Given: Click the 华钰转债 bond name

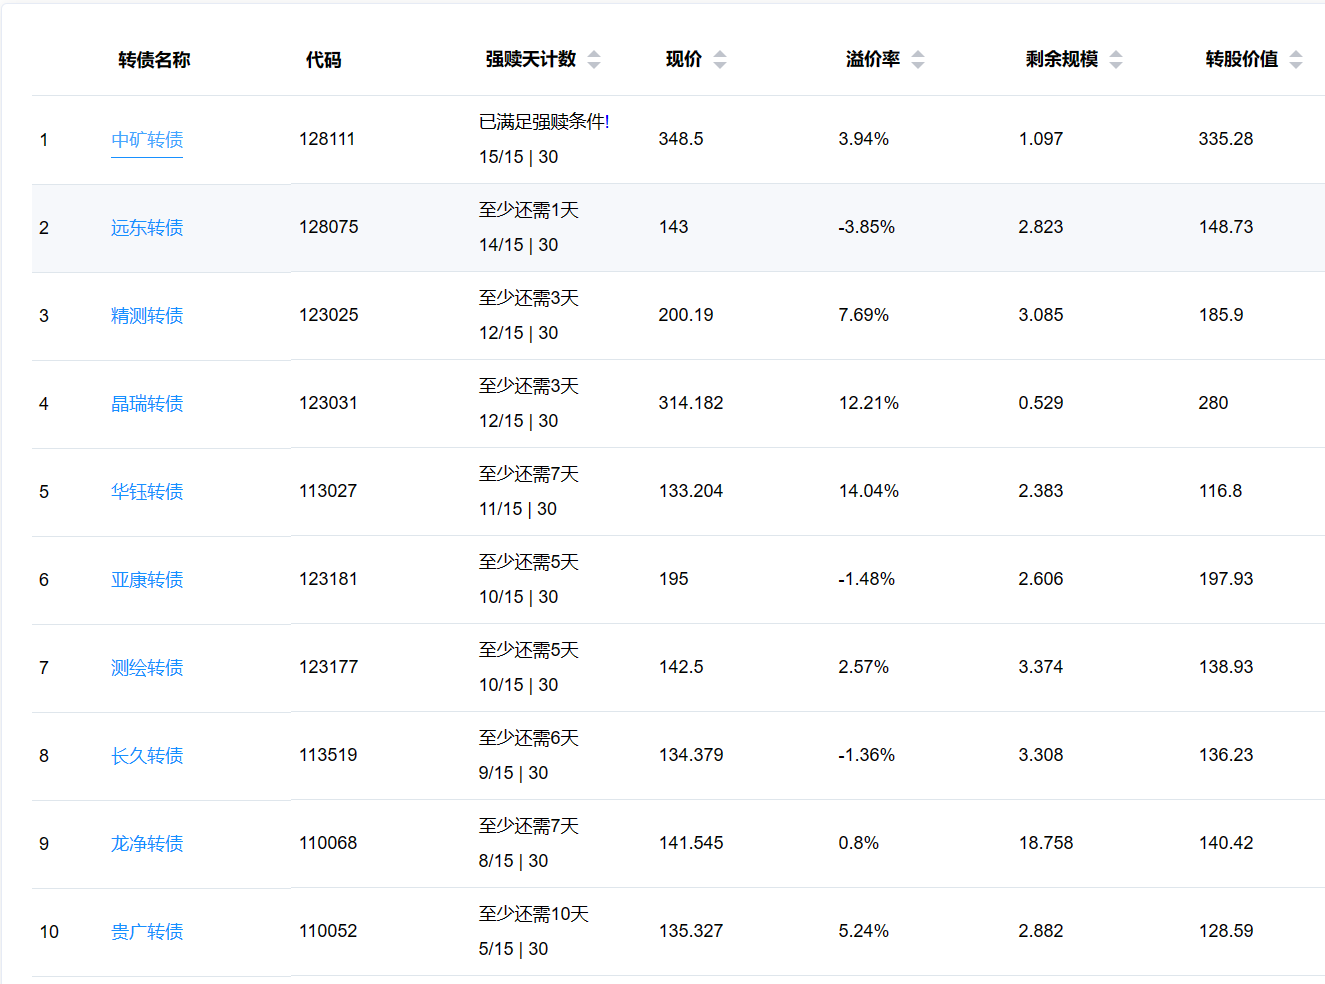Looking at the screenshot, I should (x=147, y=492).
